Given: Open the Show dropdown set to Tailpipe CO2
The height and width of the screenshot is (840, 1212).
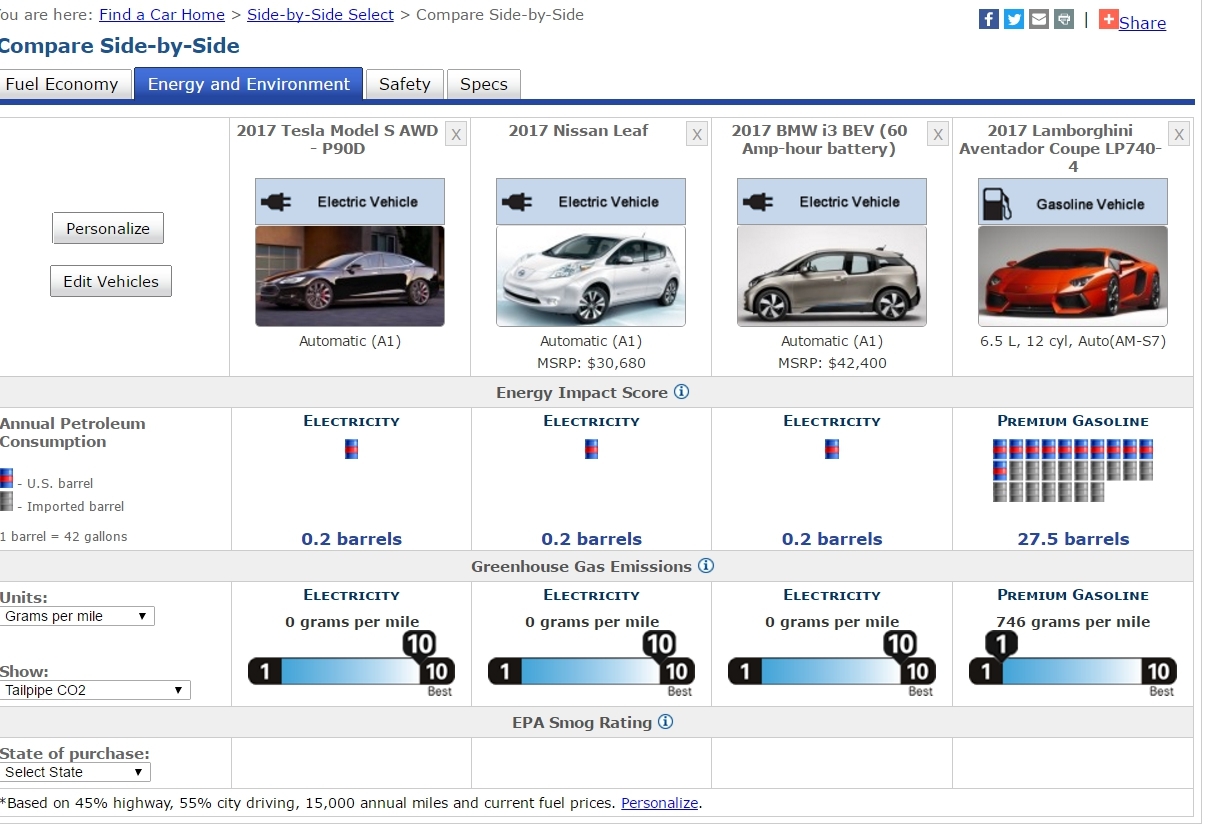Looking at the screenshot, I should tap(95, 690).
